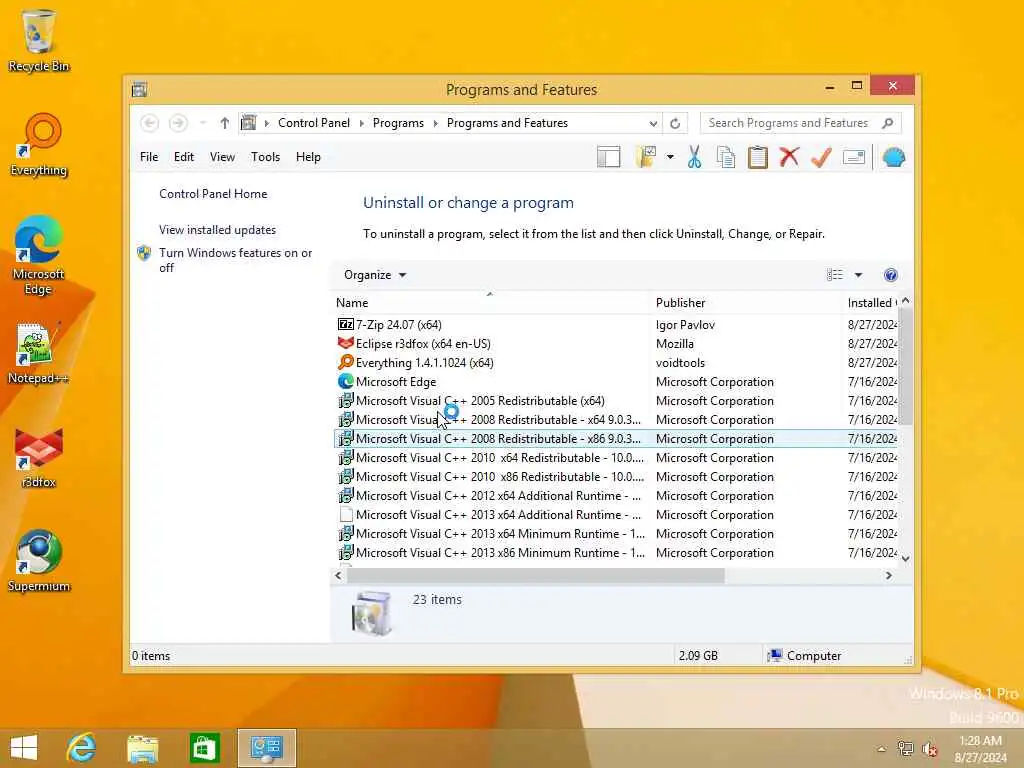Open the Help menu
Viewport: 1024px width, 768px height.
click(308, 157)
